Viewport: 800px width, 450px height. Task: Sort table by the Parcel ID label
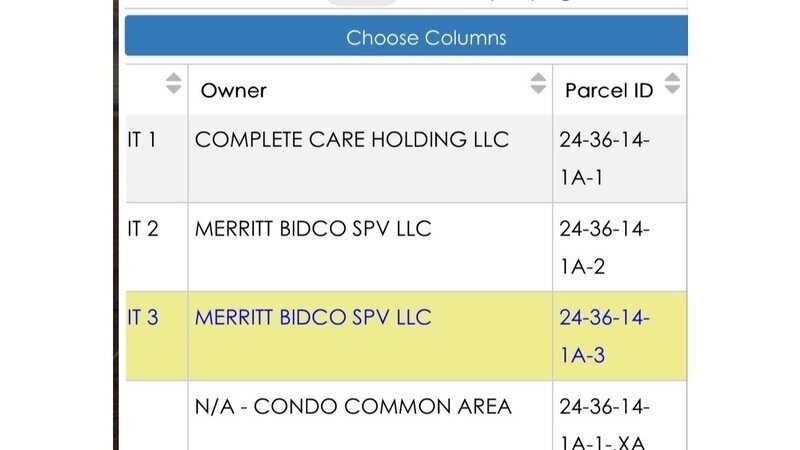(608, 90)
